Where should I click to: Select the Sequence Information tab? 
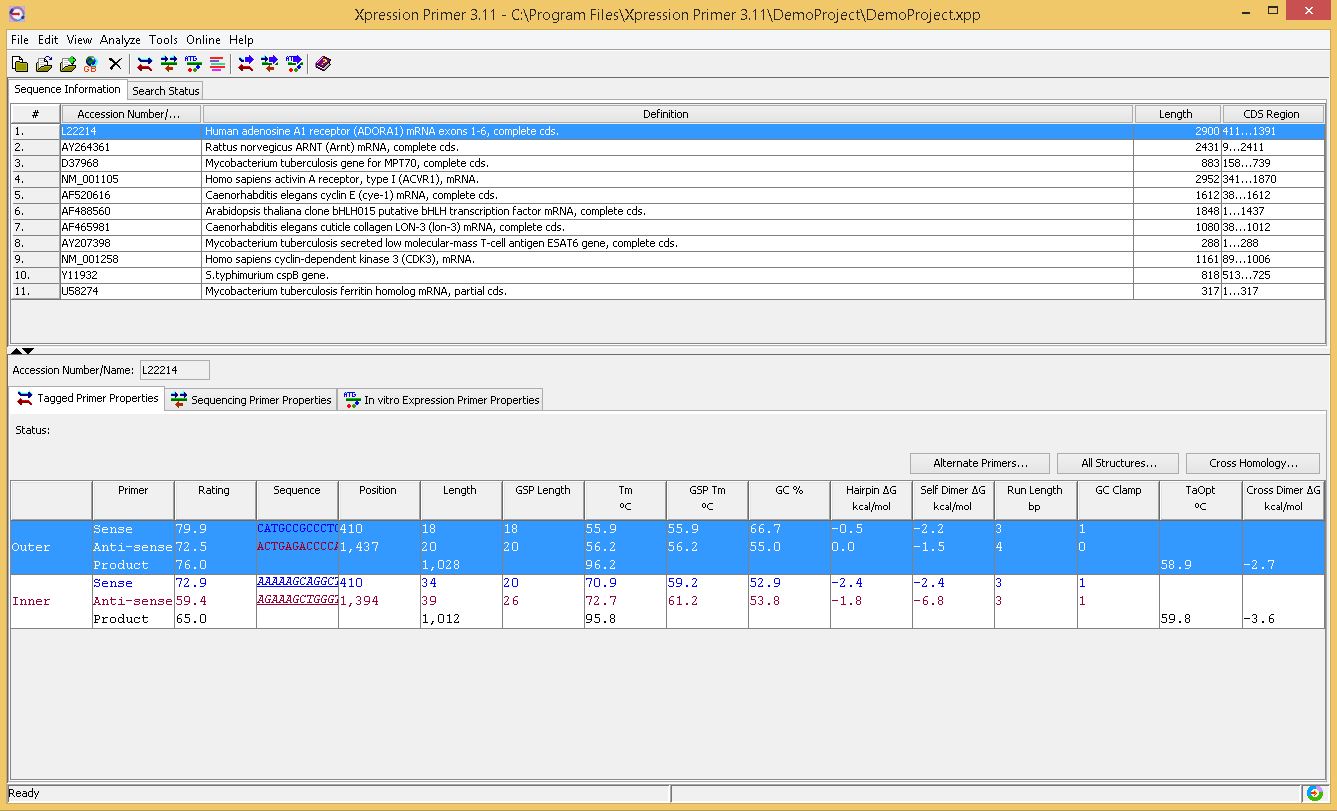pos(68,89)
